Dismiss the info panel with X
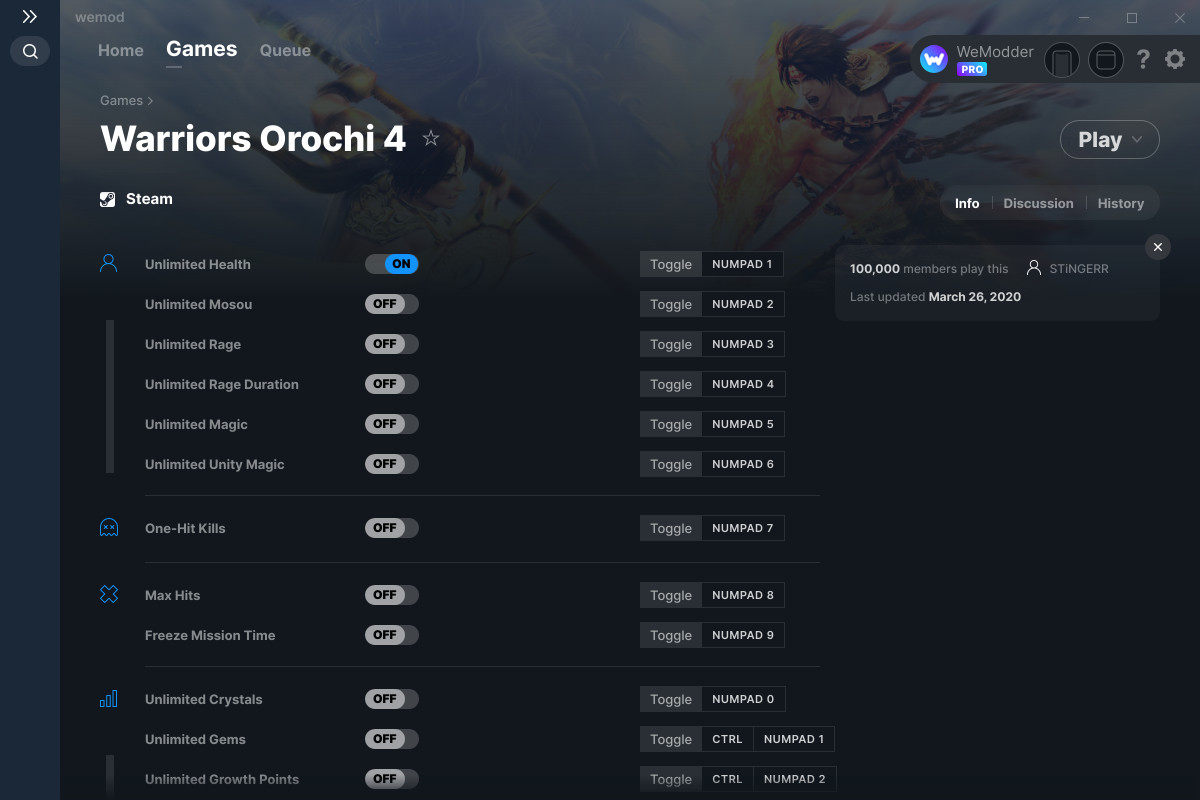The image size is (1200, 800). tap(1157, 247)
